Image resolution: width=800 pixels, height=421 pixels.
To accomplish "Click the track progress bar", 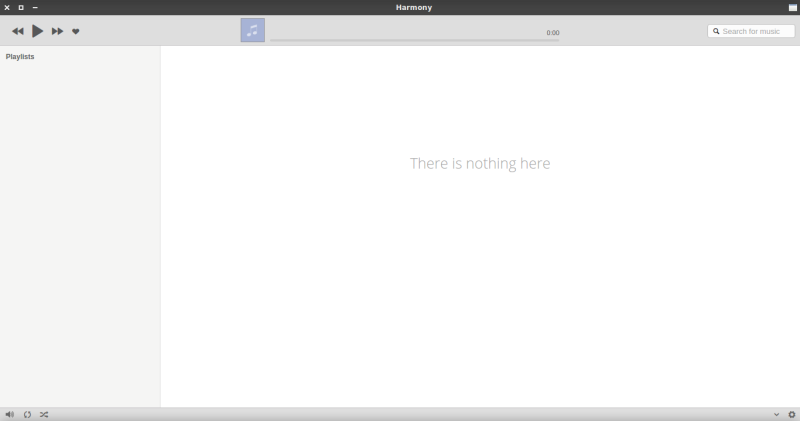I will [x=414, y=40].
